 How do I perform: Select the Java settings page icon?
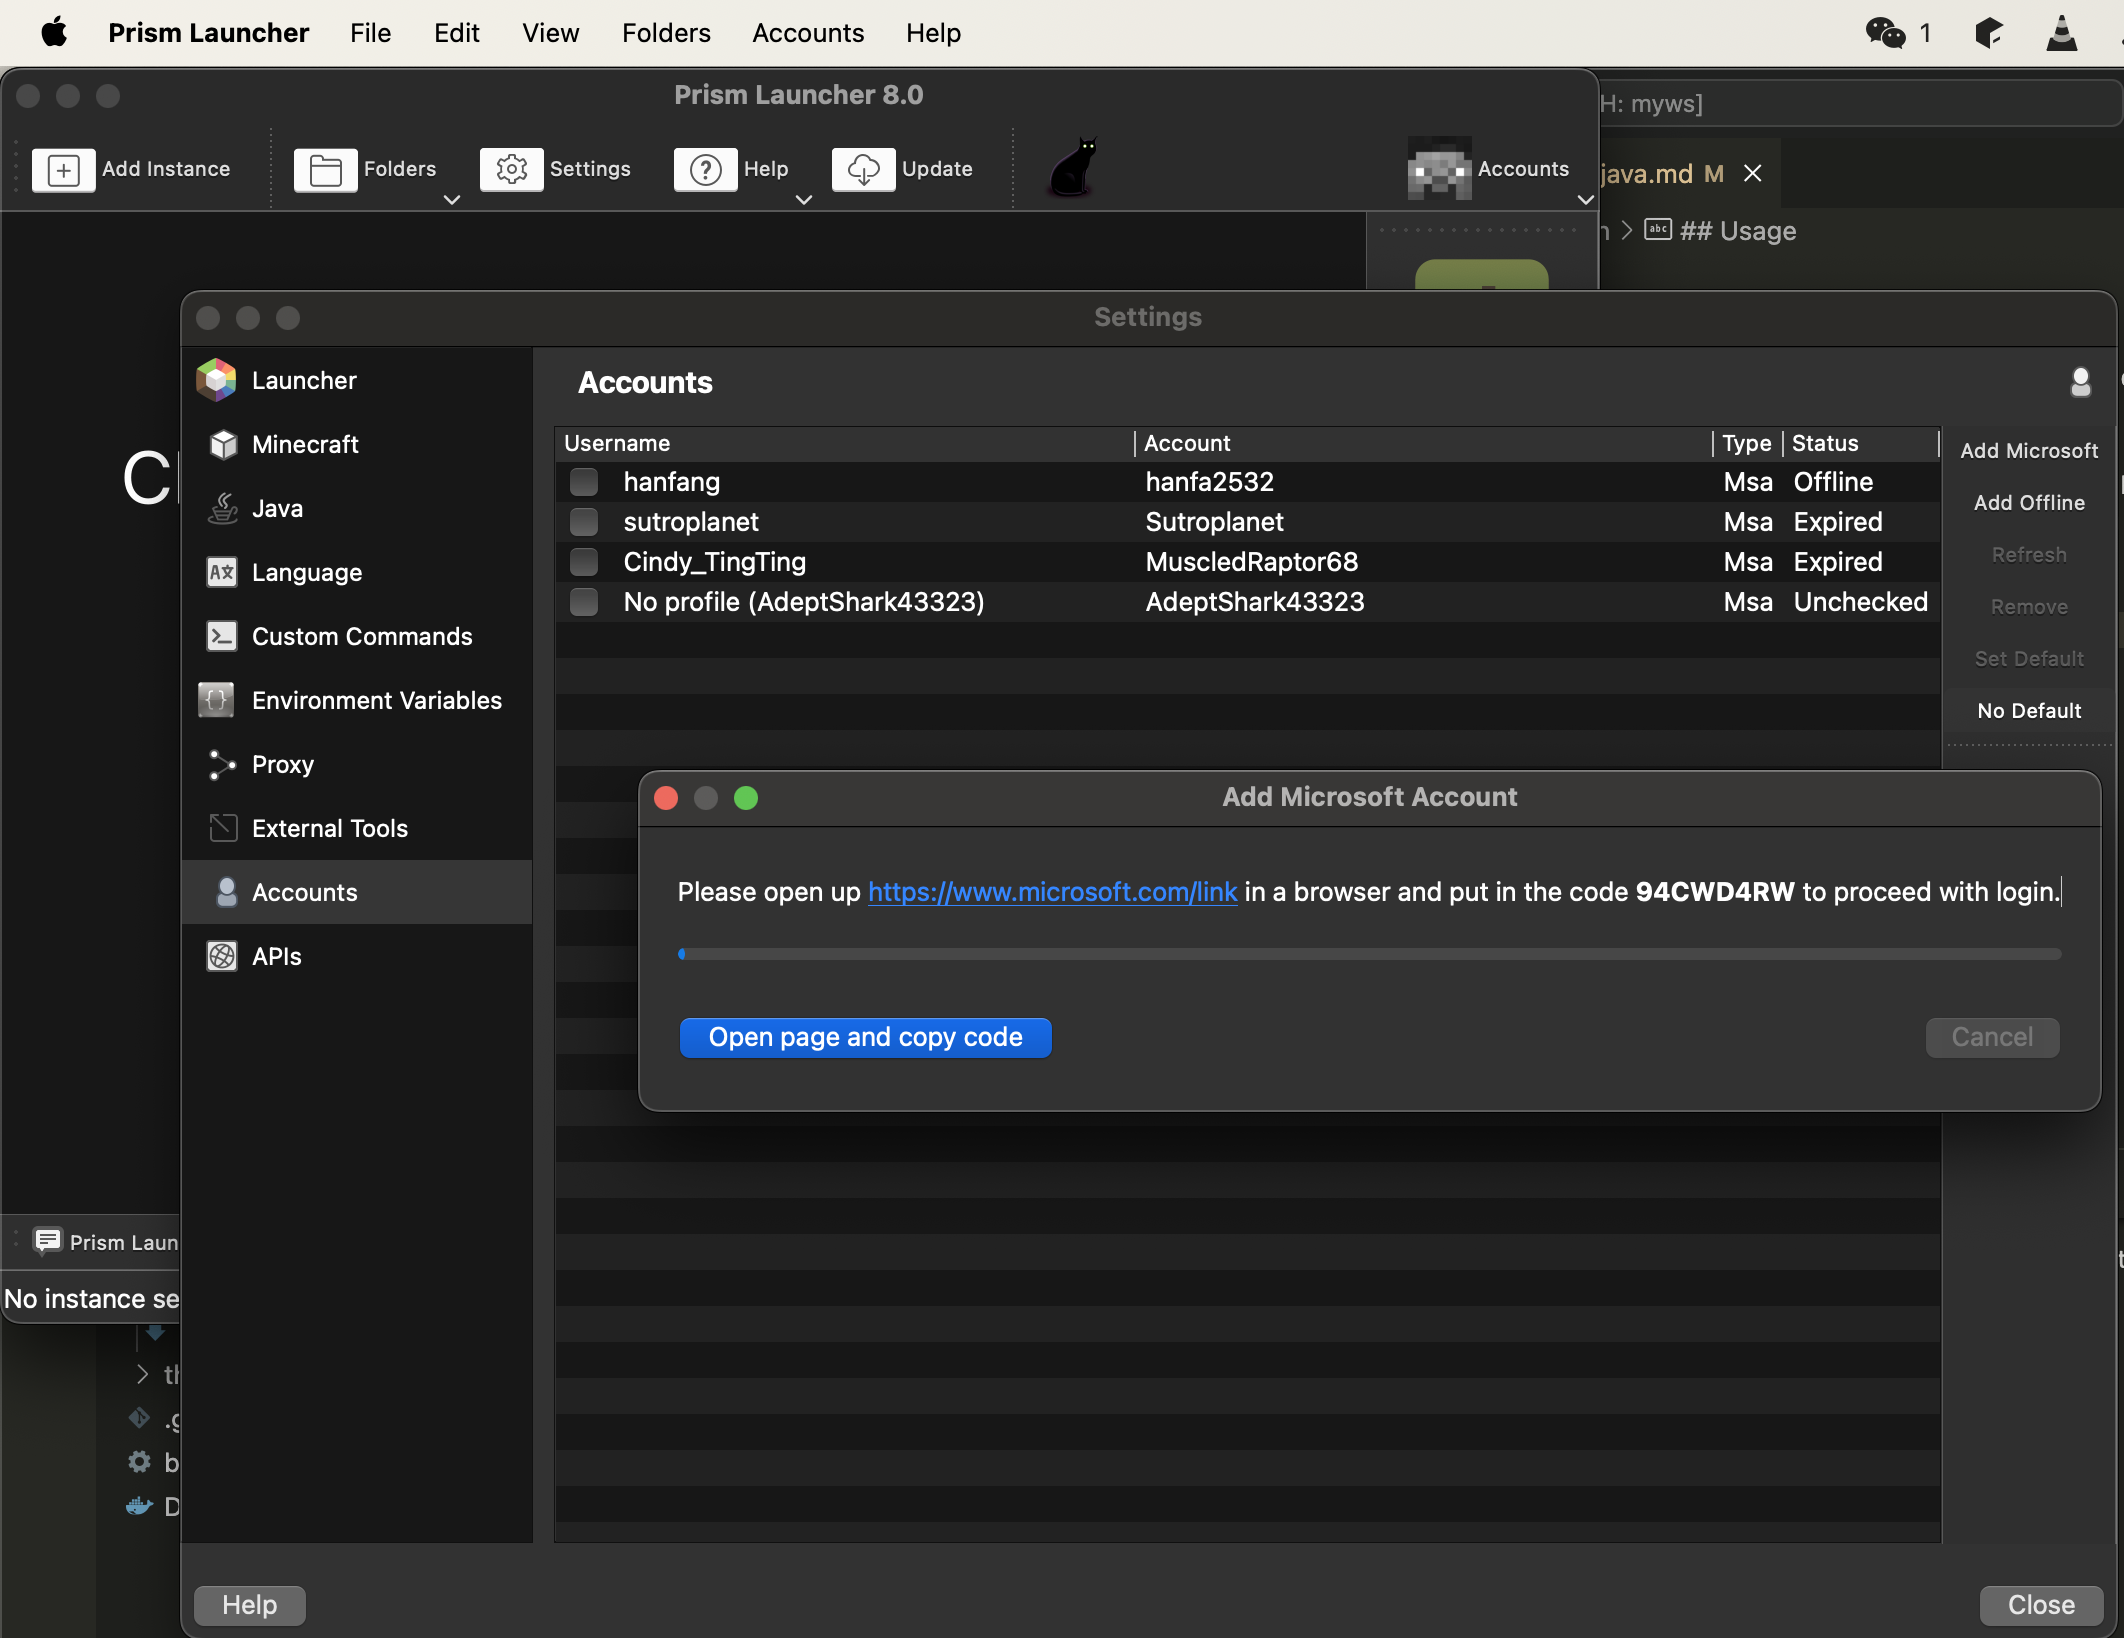pos(222,508)
